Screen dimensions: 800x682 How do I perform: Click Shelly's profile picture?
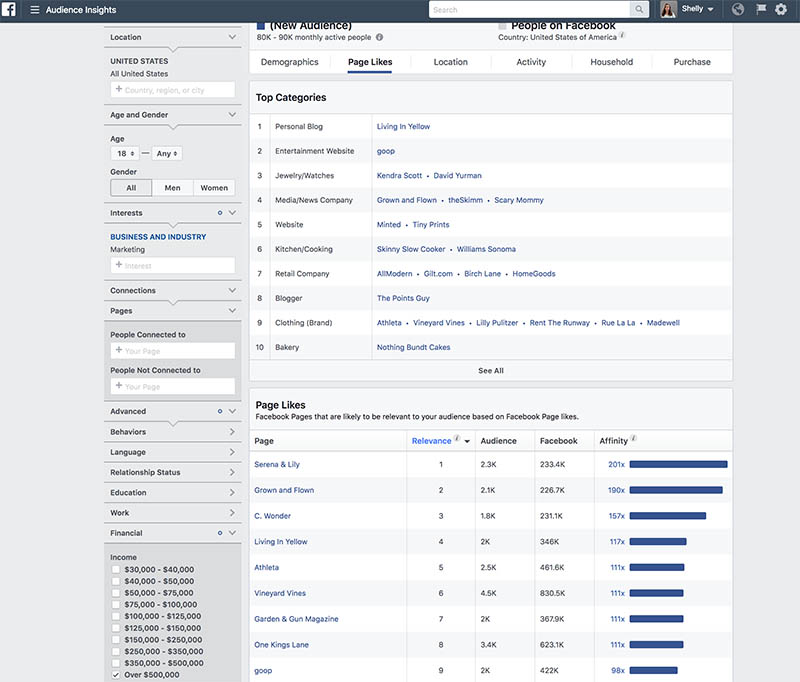(666, 9)
